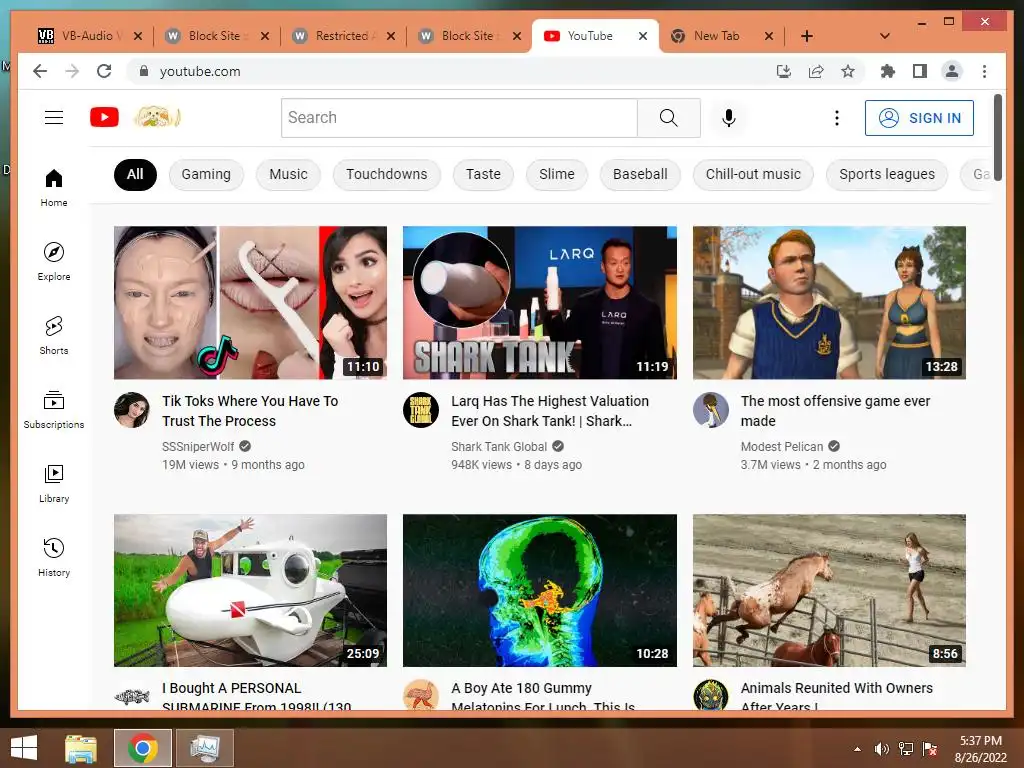Open personal submarine video thumbnail
Screen dimensions: 1024x768
(250, 590)
